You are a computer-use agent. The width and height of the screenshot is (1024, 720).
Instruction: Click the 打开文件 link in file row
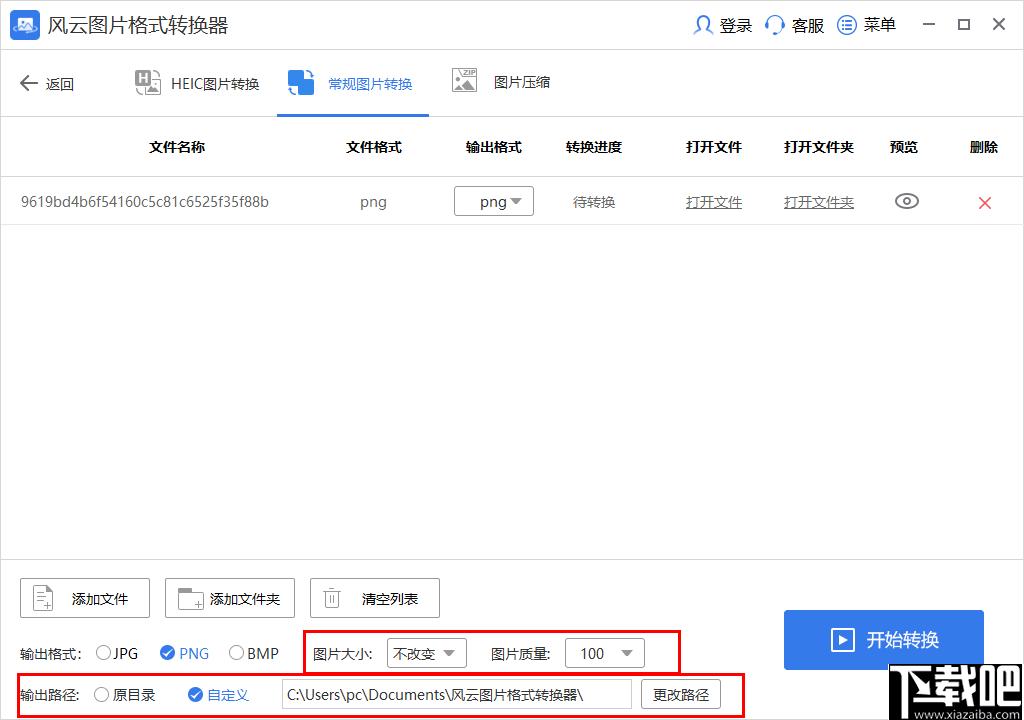(x=714, y=202)
